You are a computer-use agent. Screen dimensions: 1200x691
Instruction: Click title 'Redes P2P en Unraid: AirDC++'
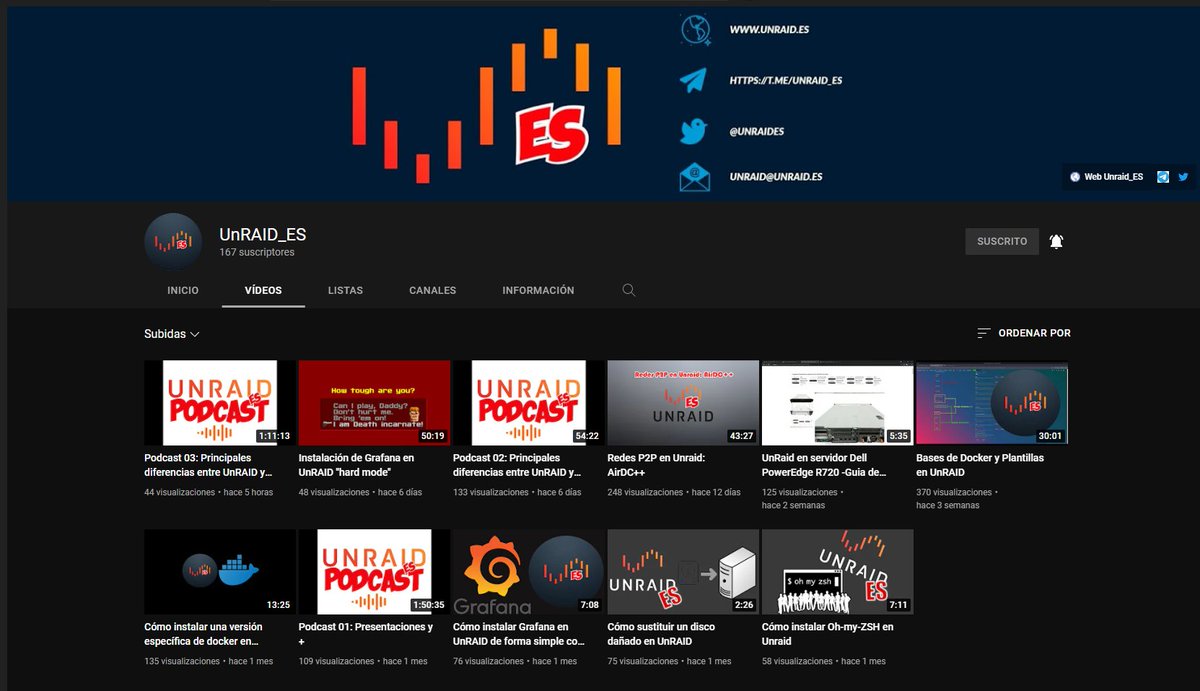point(657,465)
